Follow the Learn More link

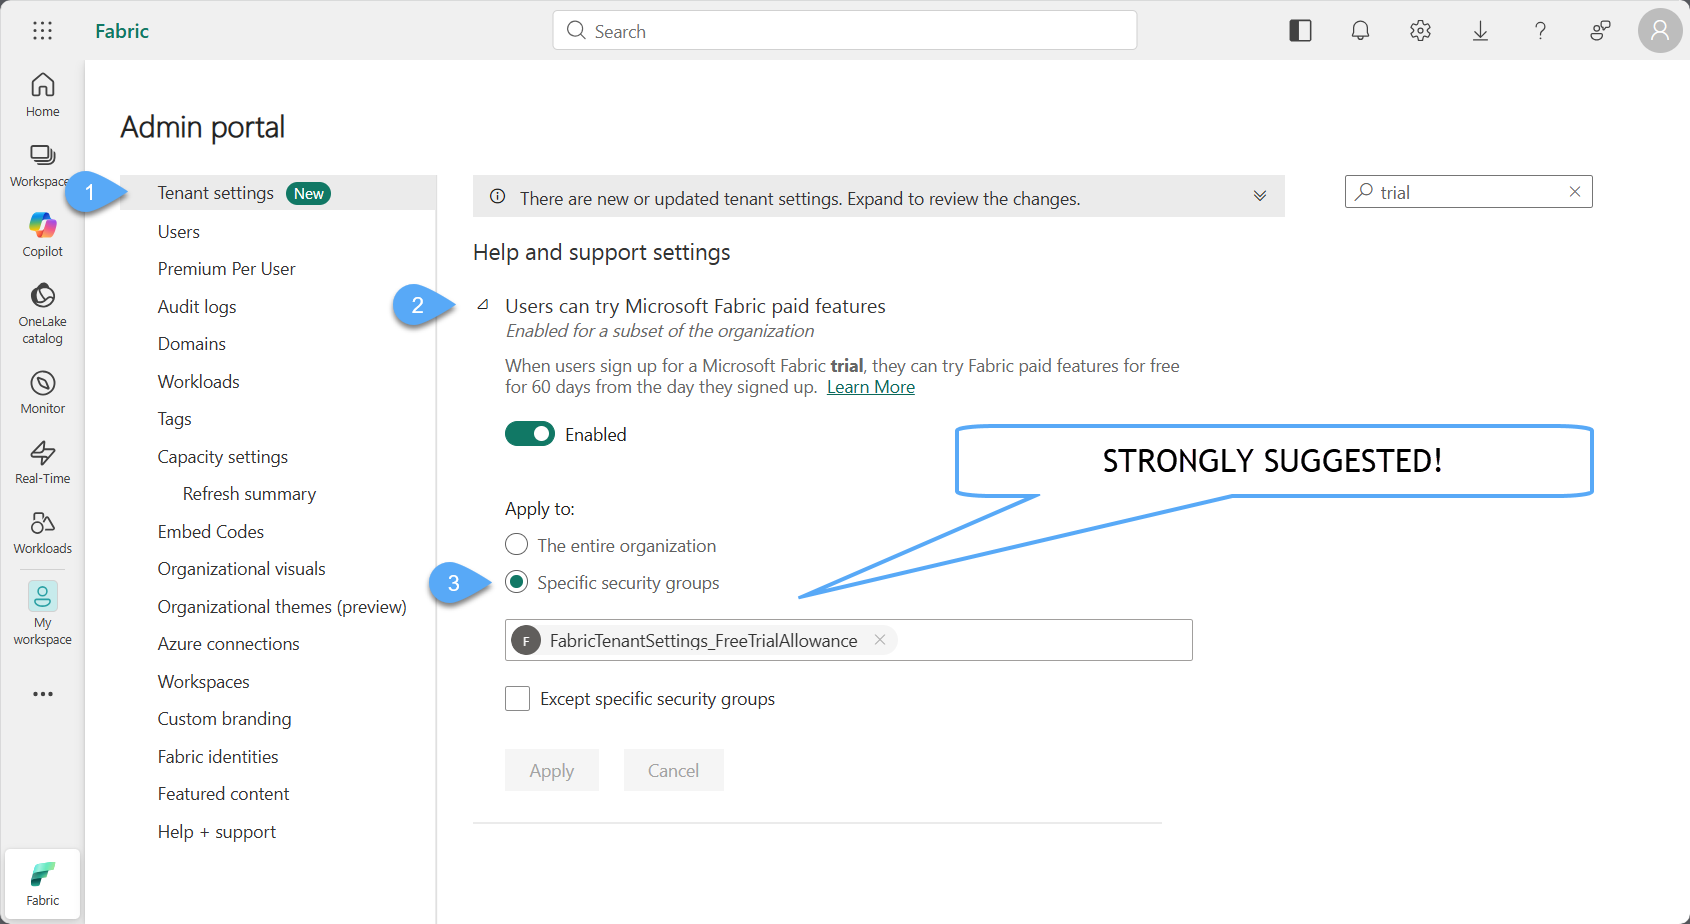[x=871, y=387]
